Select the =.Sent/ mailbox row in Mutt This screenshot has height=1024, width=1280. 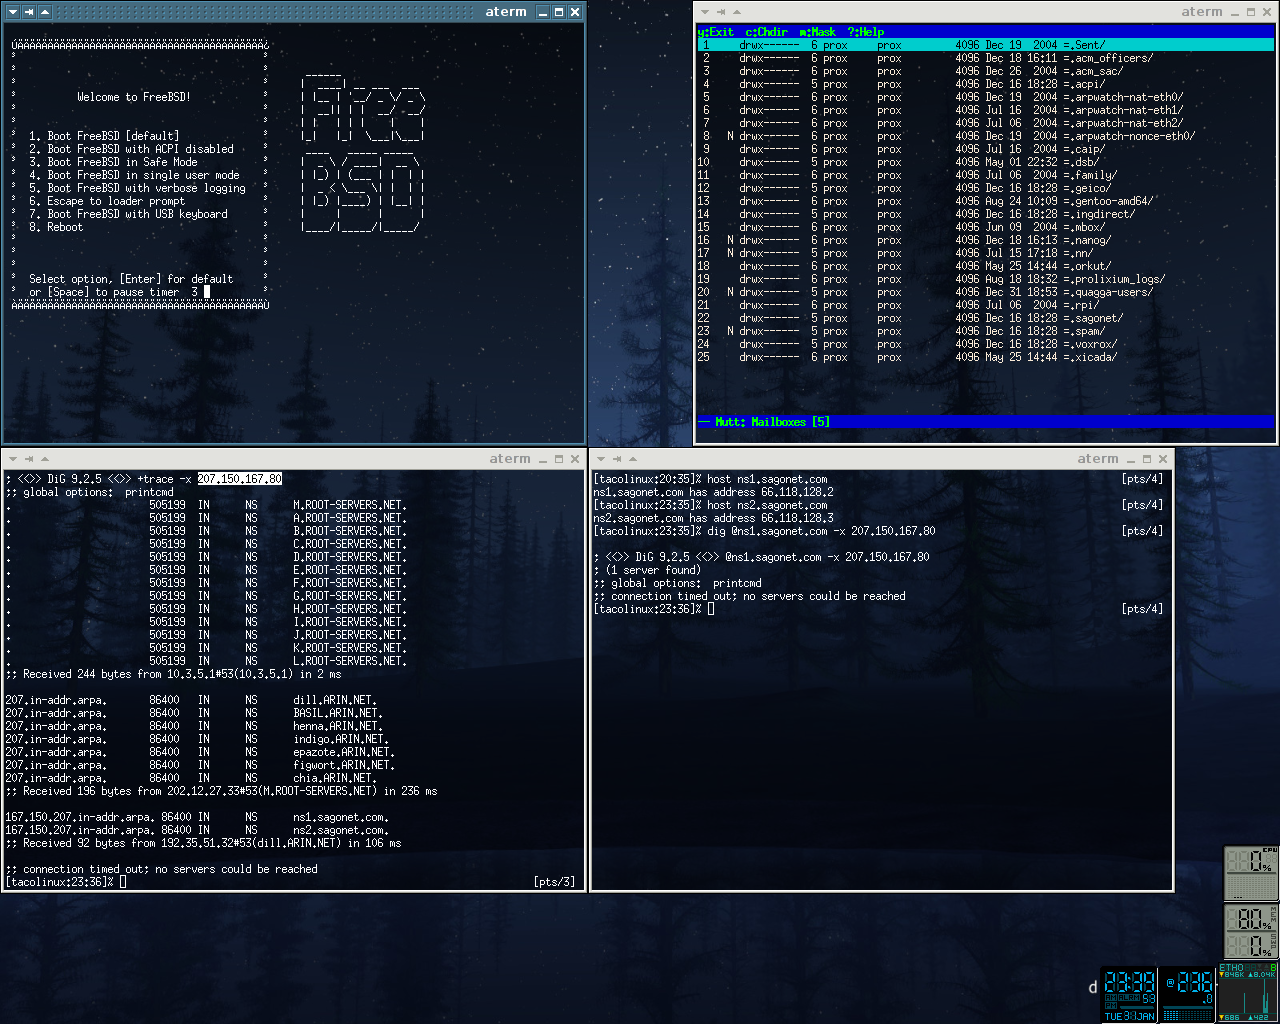point(986,45)
